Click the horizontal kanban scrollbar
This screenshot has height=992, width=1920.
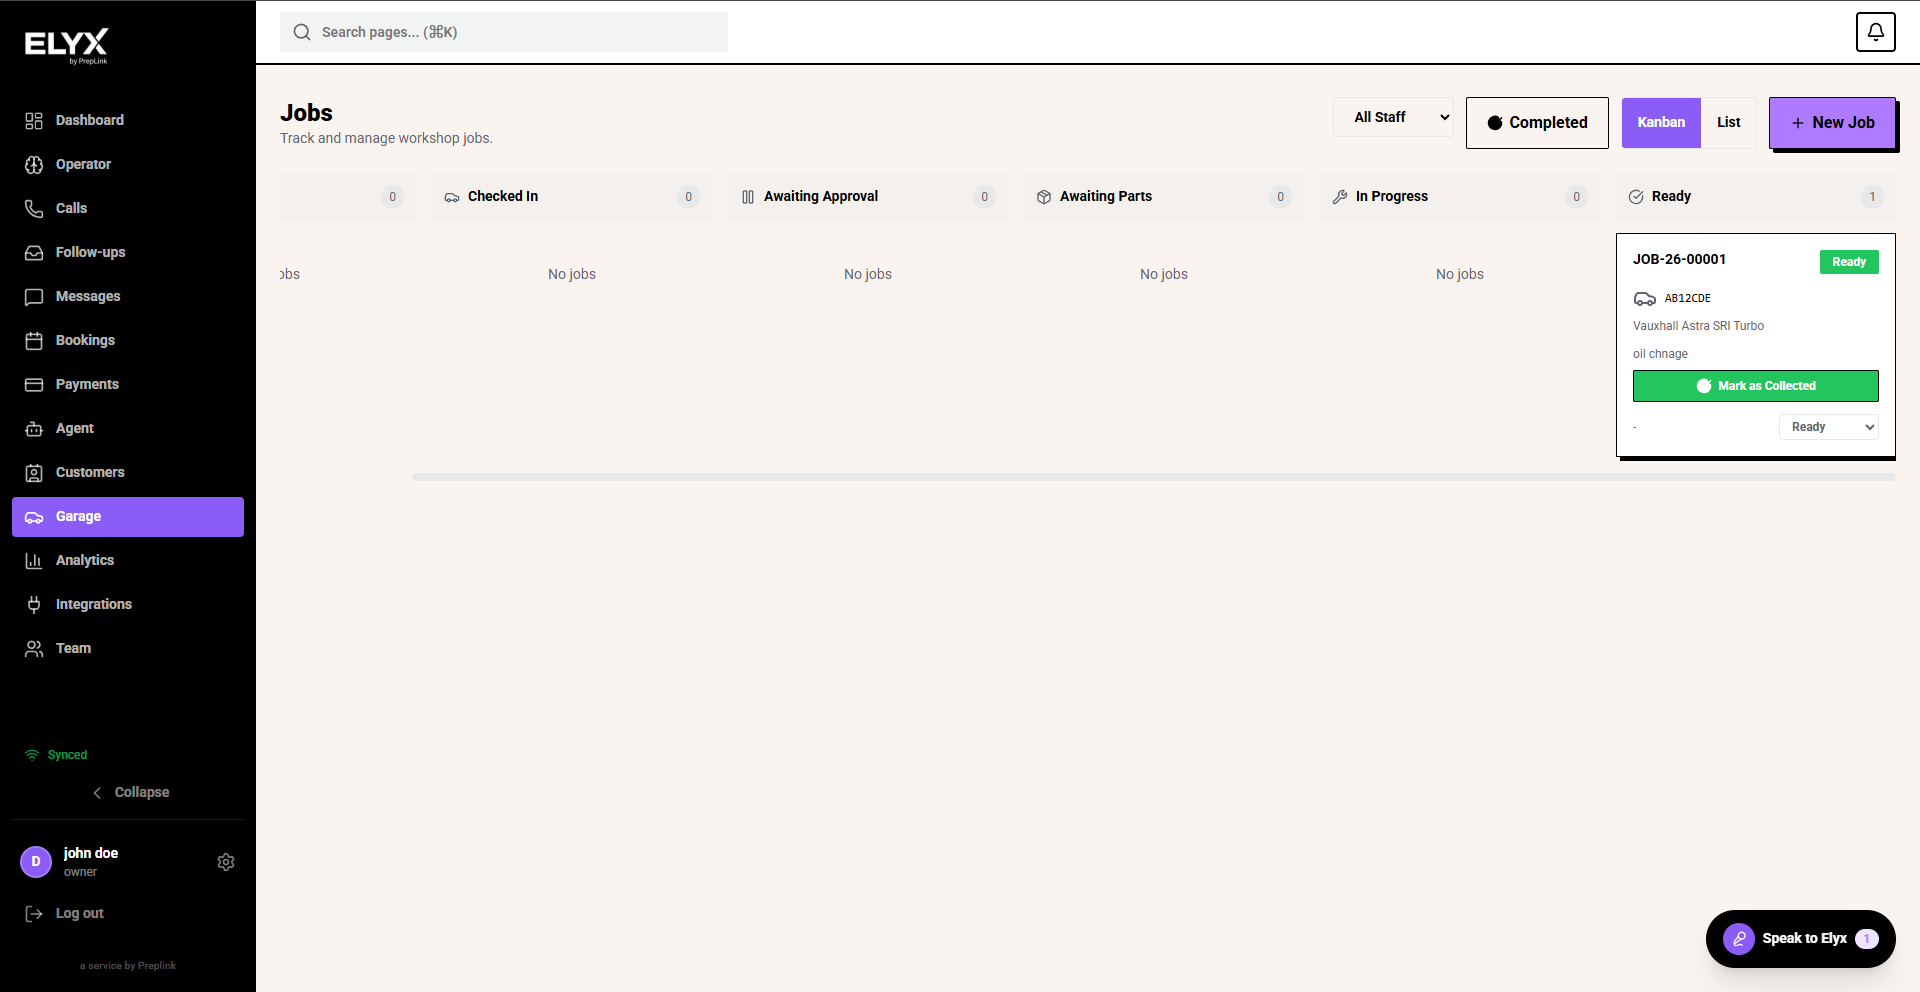click(x=1153, y=477)
